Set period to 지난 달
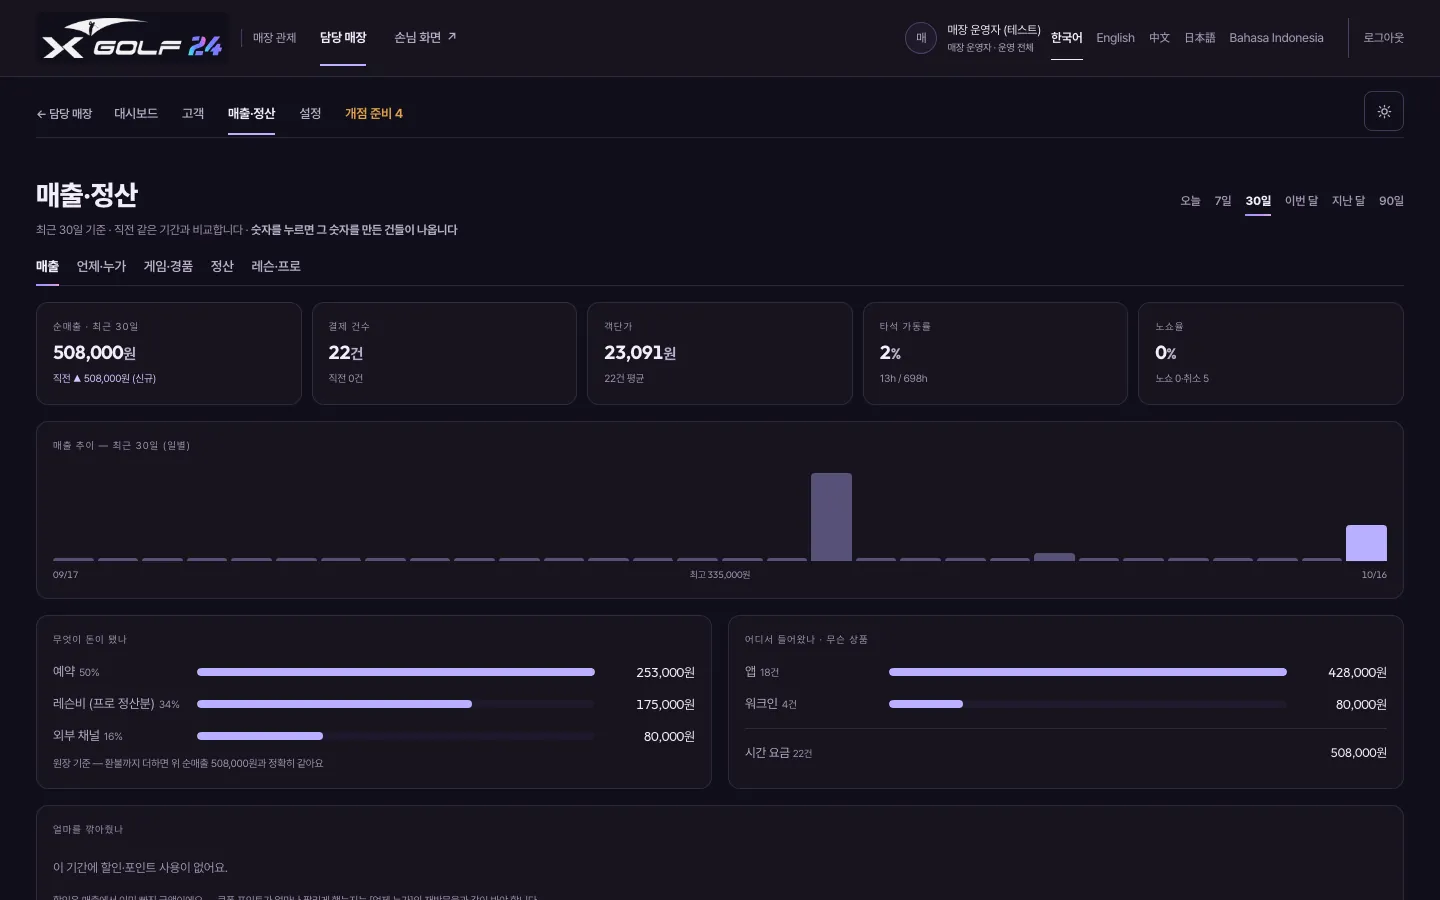This screenshot has width=1440, height=900. tap(1348, 201)
